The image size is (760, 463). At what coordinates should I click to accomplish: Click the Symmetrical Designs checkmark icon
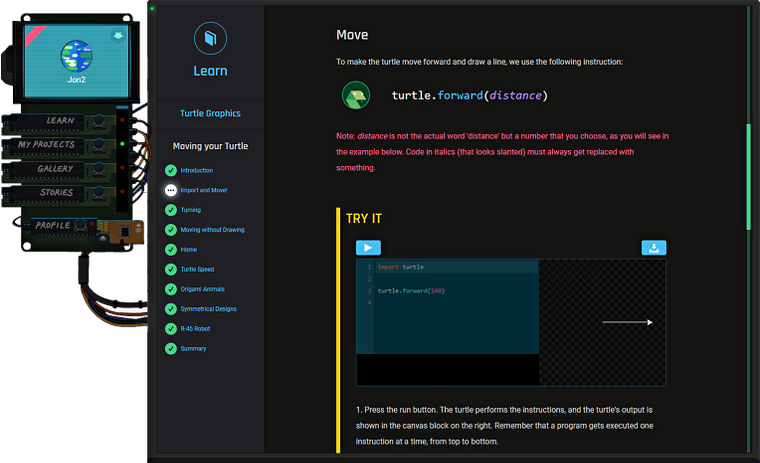click(171, 309)
